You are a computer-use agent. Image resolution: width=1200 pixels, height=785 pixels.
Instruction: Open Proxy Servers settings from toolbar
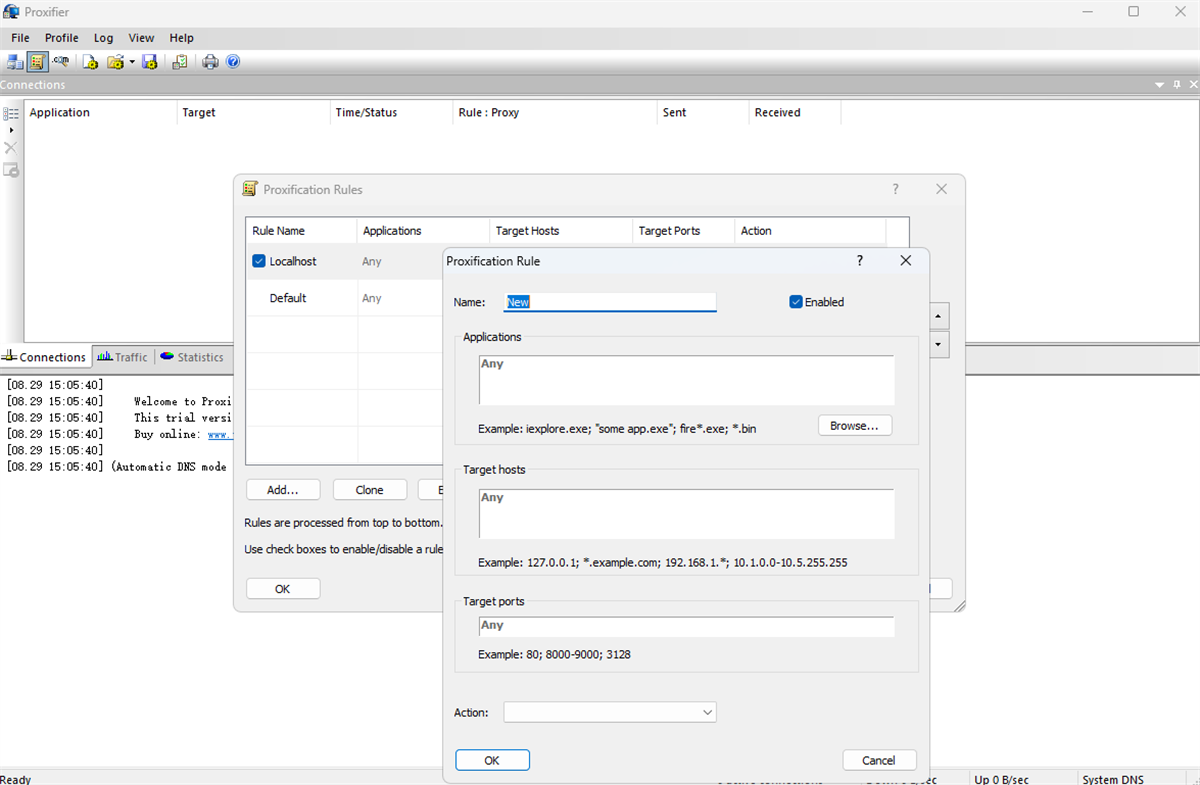point(14,62)
